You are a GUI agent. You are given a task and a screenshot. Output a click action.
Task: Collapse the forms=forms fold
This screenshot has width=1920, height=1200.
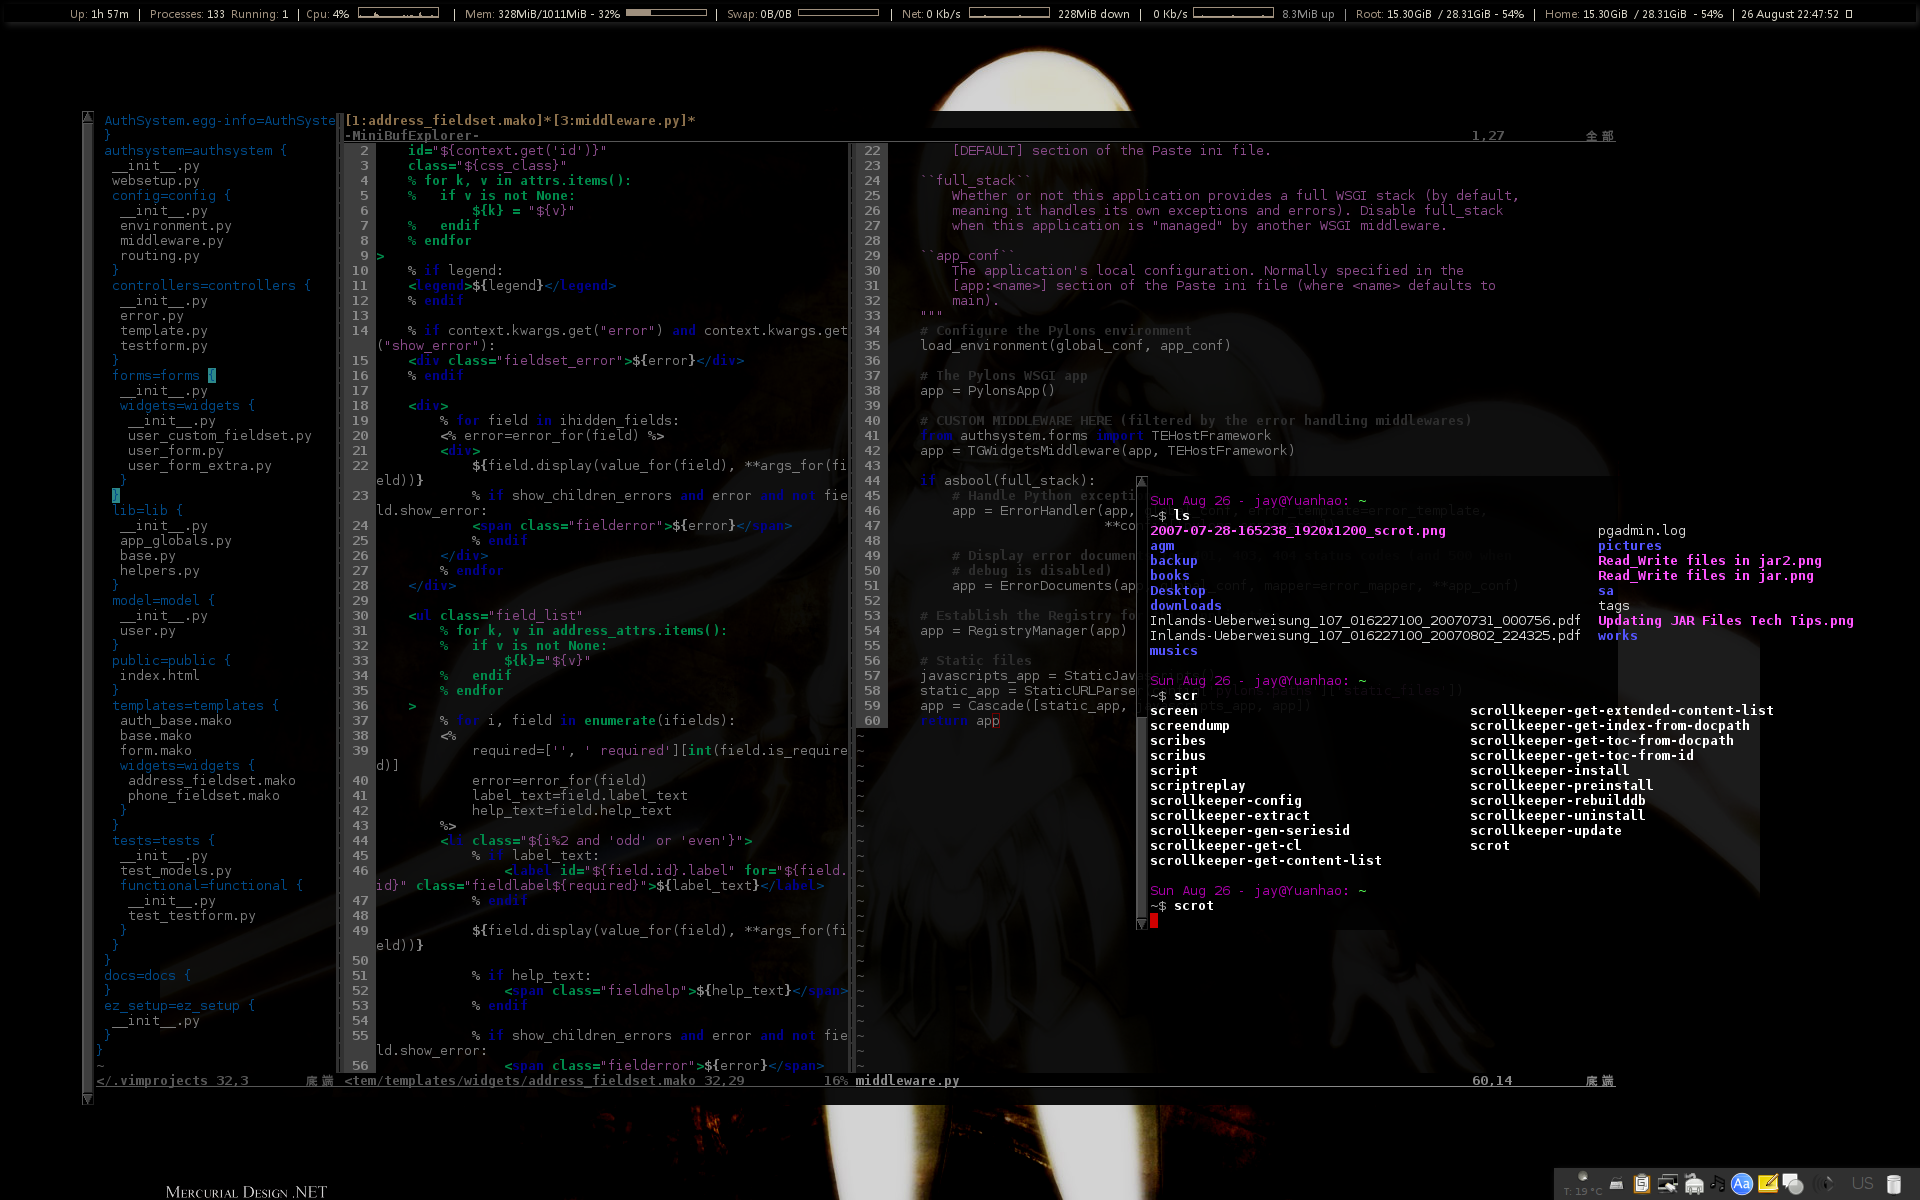point(164,376)
